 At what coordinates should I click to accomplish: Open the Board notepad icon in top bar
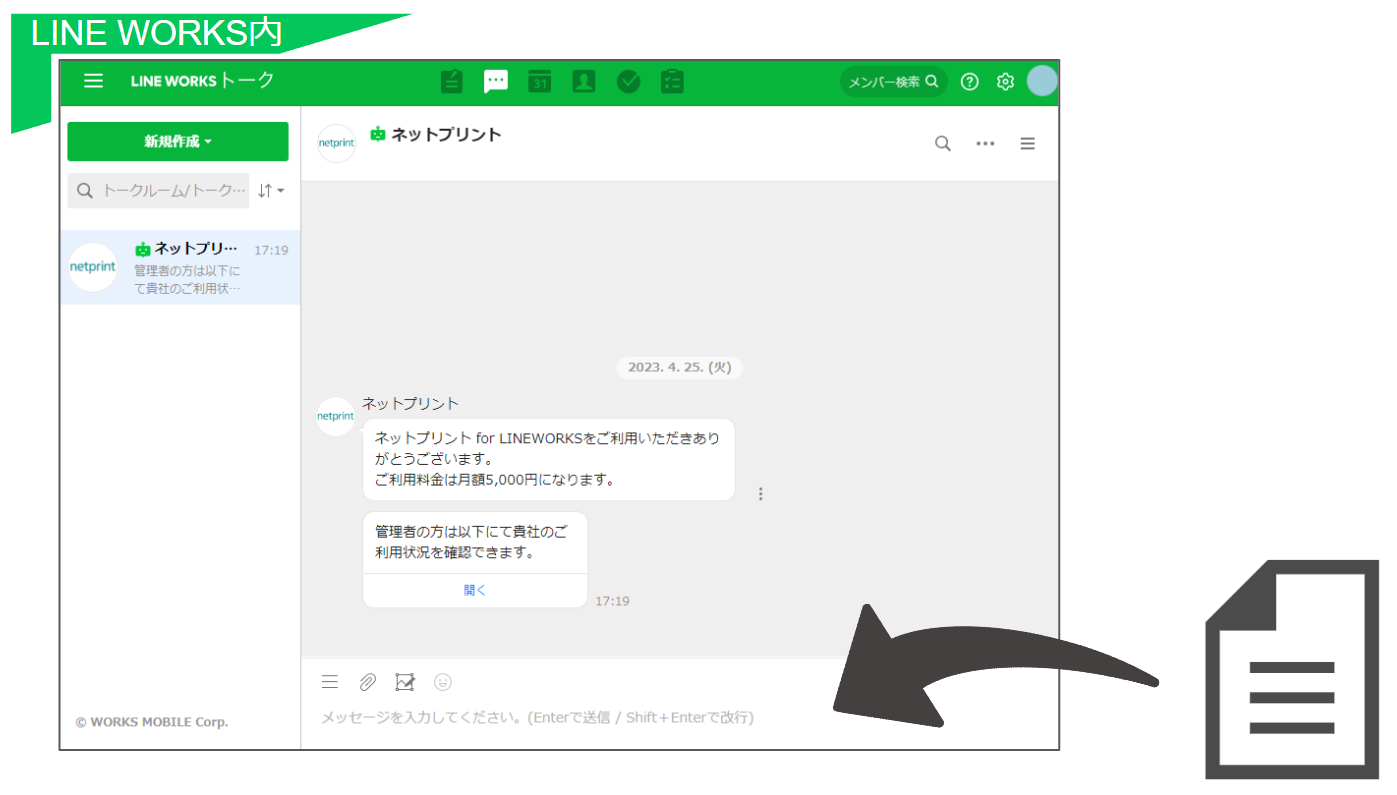coord(452,81)
